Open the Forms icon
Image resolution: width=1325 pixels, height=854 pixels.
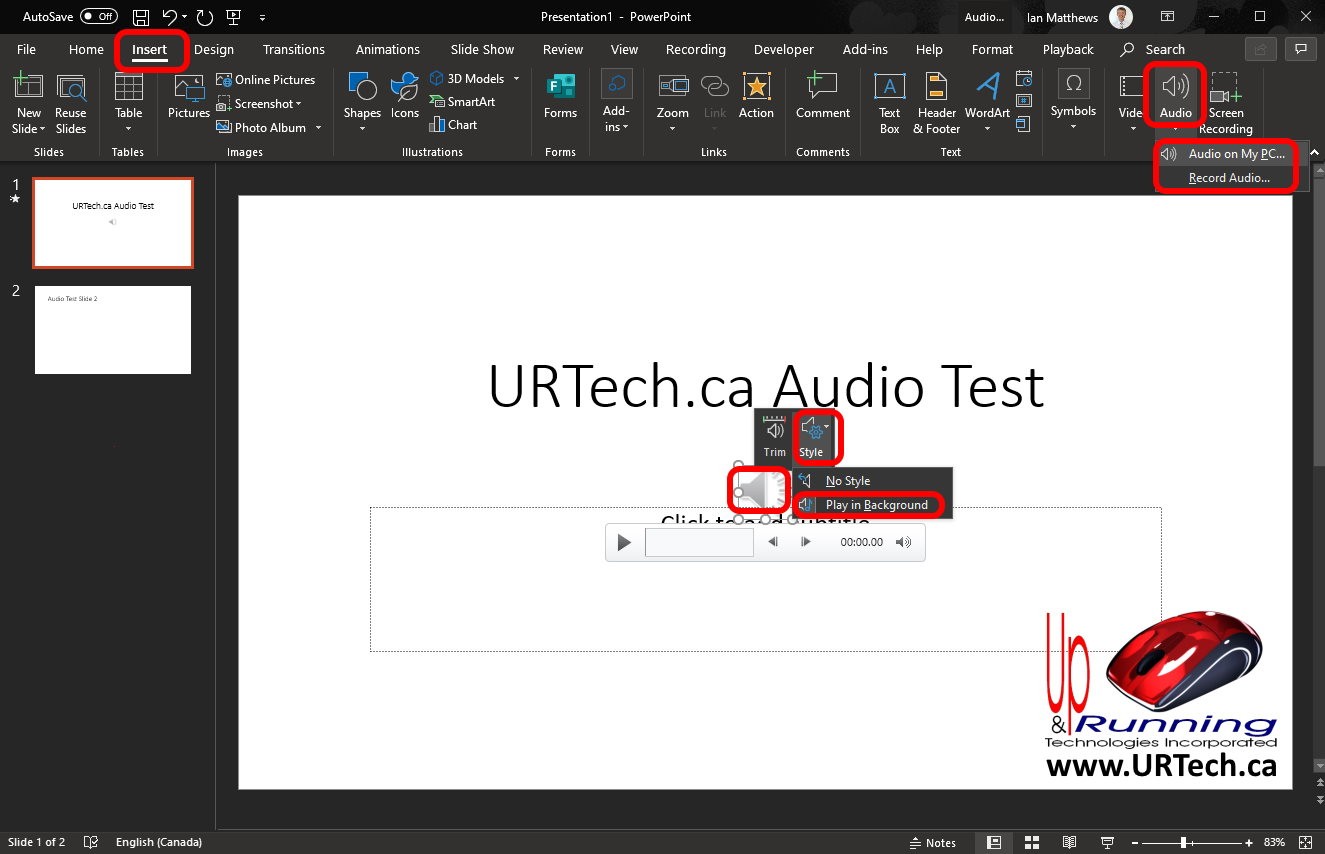pos(560,98)
